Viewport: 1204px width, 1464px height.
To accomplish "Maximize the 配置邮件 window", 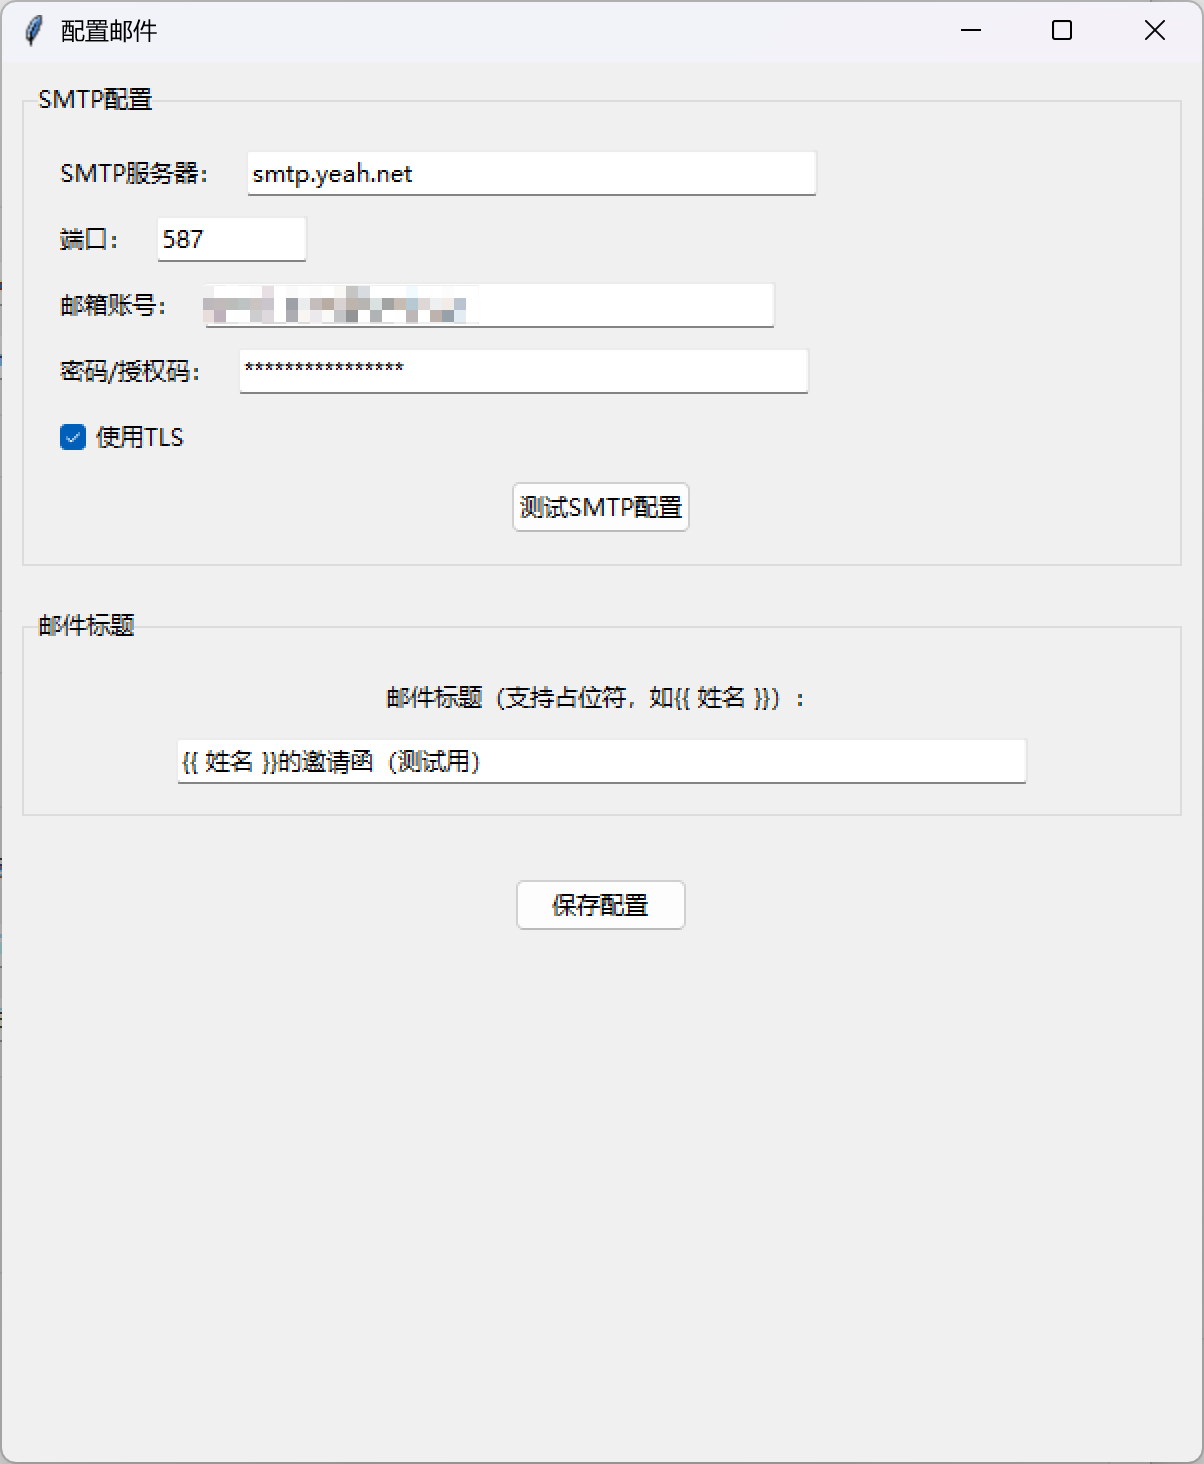I will [x=1062, y=31].
